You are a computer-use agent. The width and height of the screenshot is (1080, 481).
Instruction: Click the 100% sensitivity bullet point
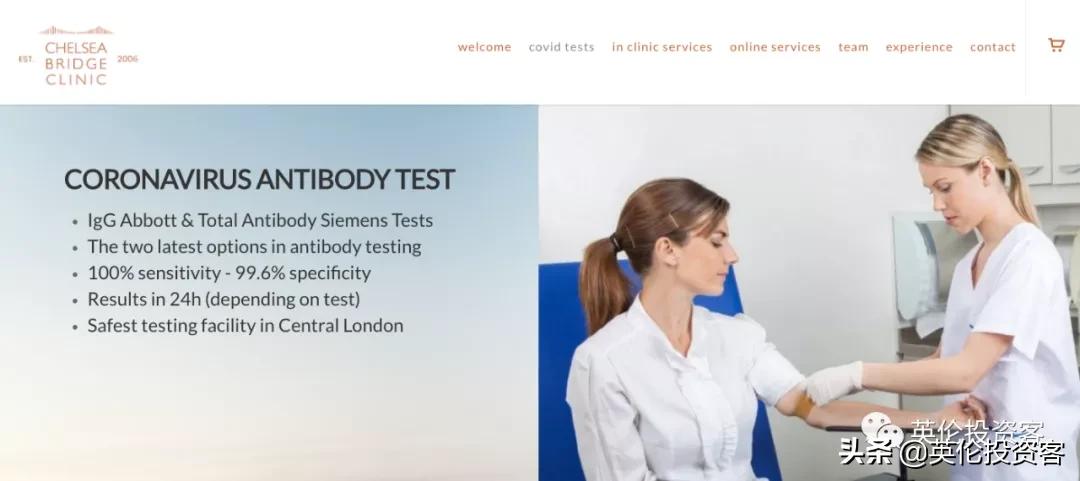229,273
